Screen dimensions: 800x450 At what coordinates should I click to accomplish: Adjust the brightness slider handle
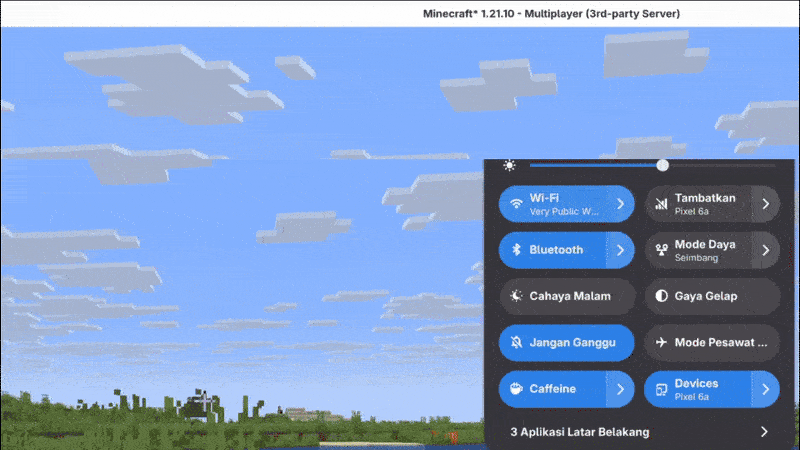click(x=662, y=165)
